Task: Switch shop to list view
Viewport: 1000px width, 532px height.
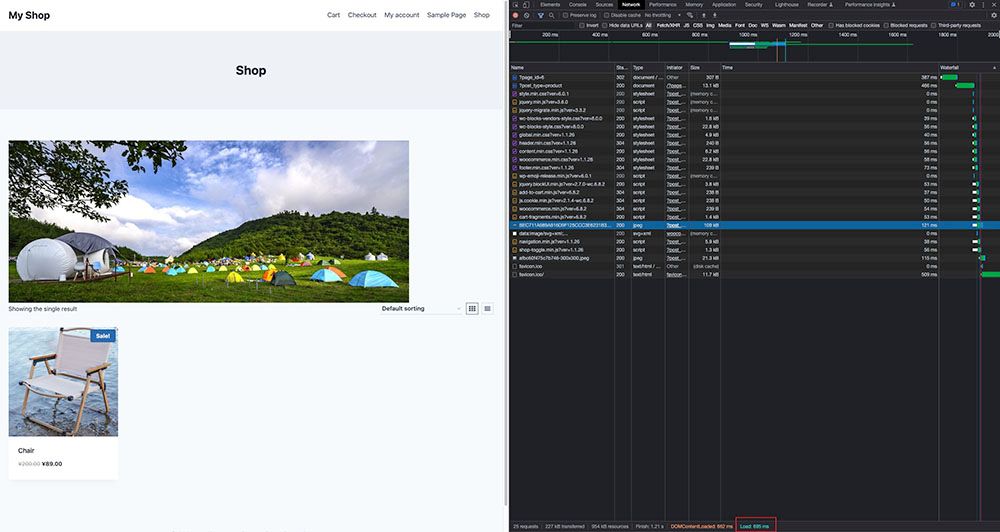Action: 488,308
